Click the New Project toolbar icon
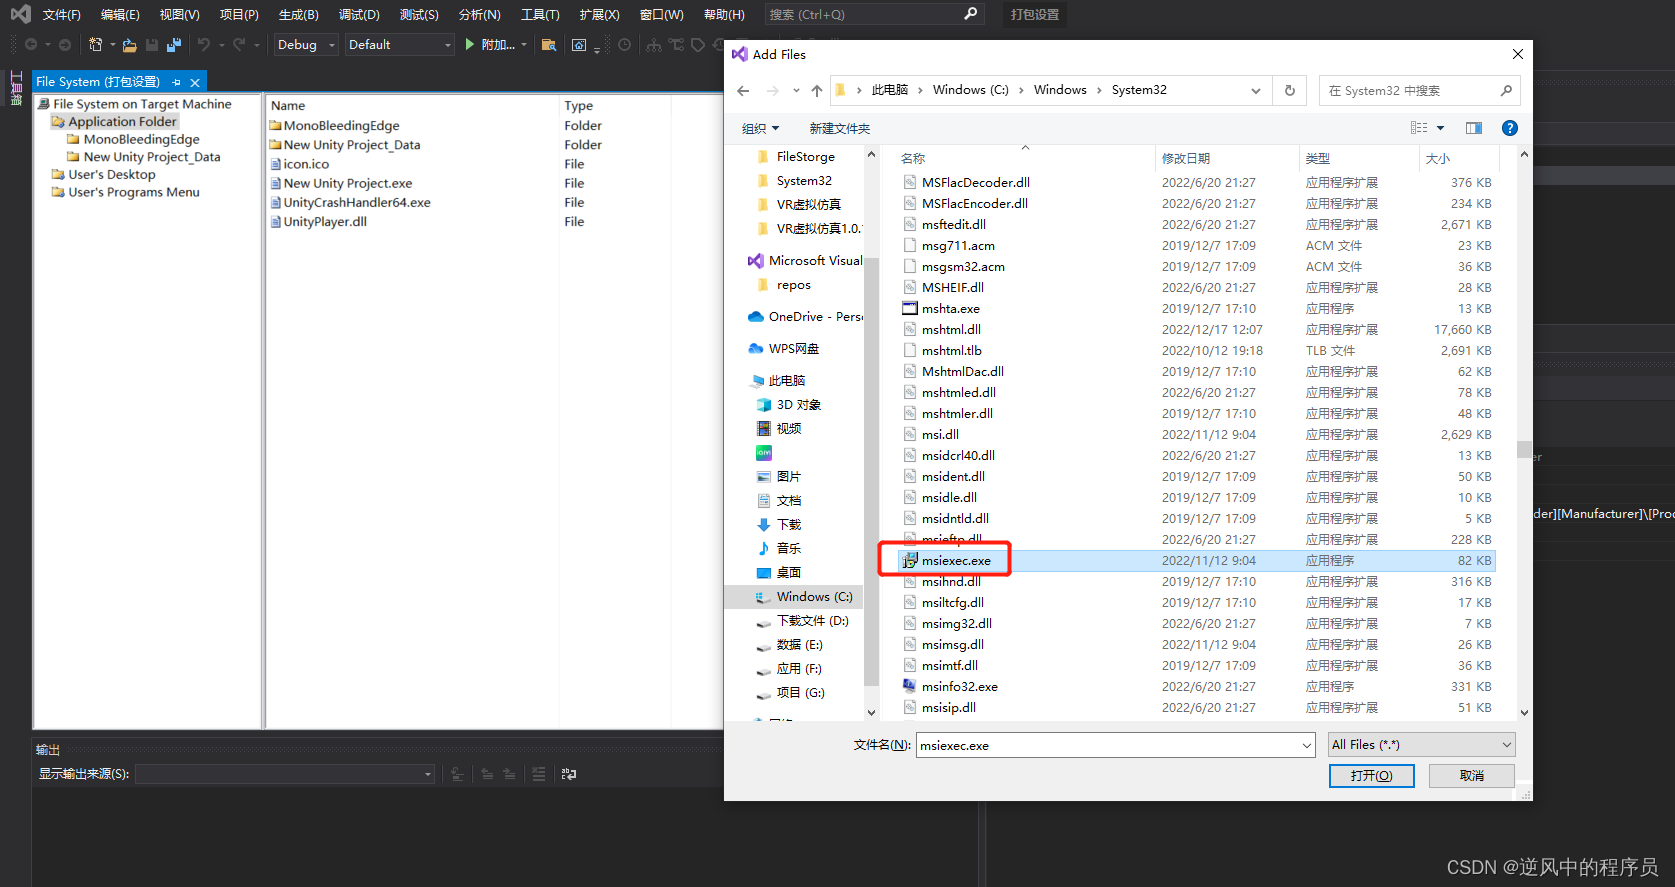The height and width of the screenshot is (887, 1675). click(95, 44)
